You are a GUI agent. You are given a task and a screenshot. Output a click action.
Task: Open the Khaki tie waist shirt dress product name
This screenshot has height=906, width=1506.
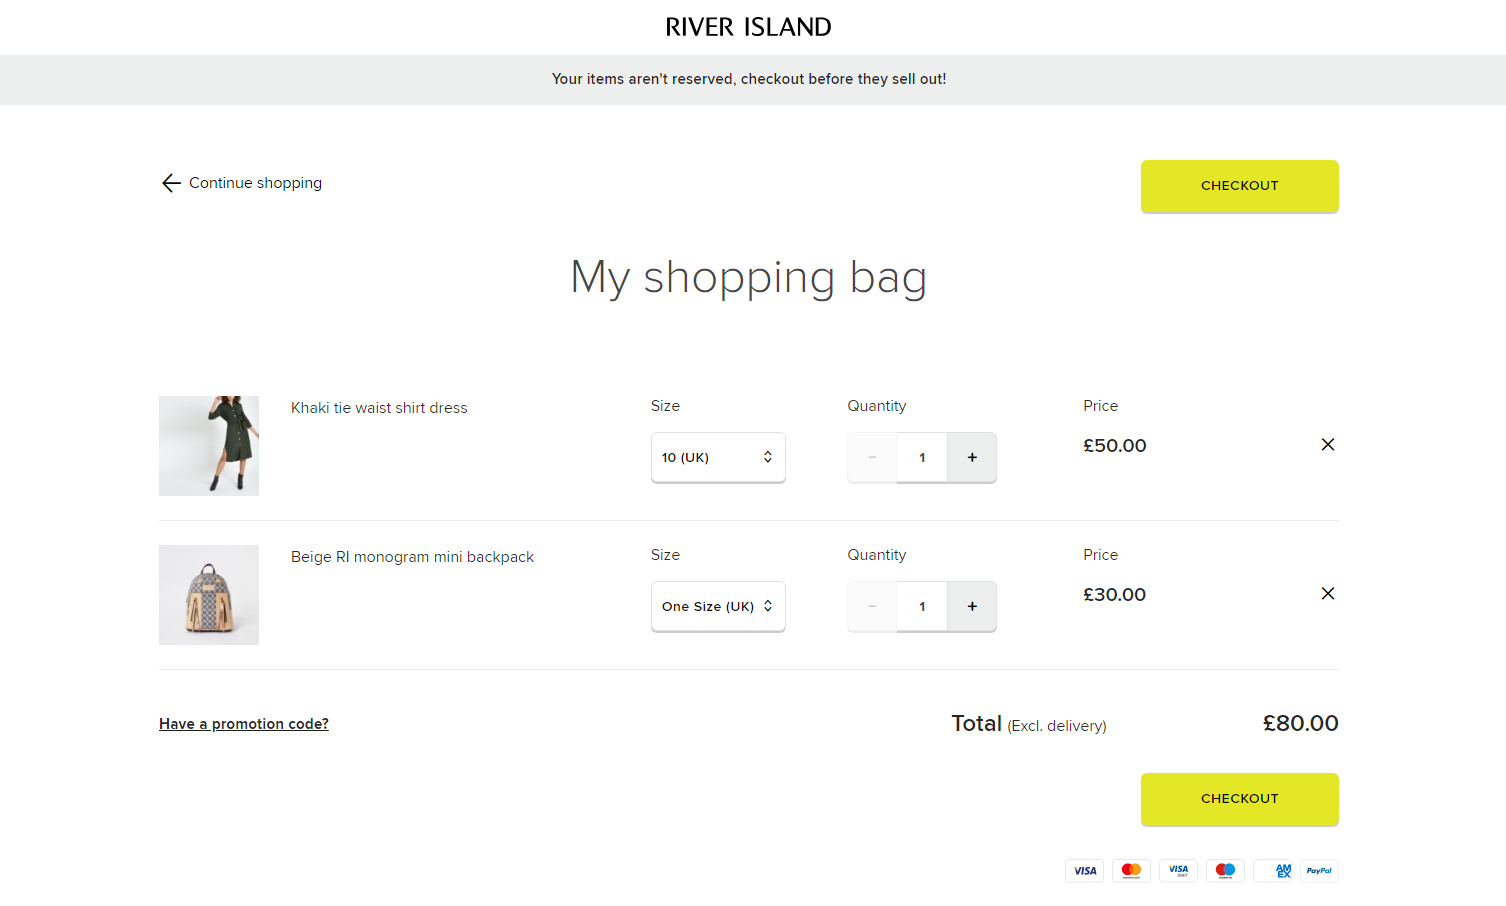379,408
